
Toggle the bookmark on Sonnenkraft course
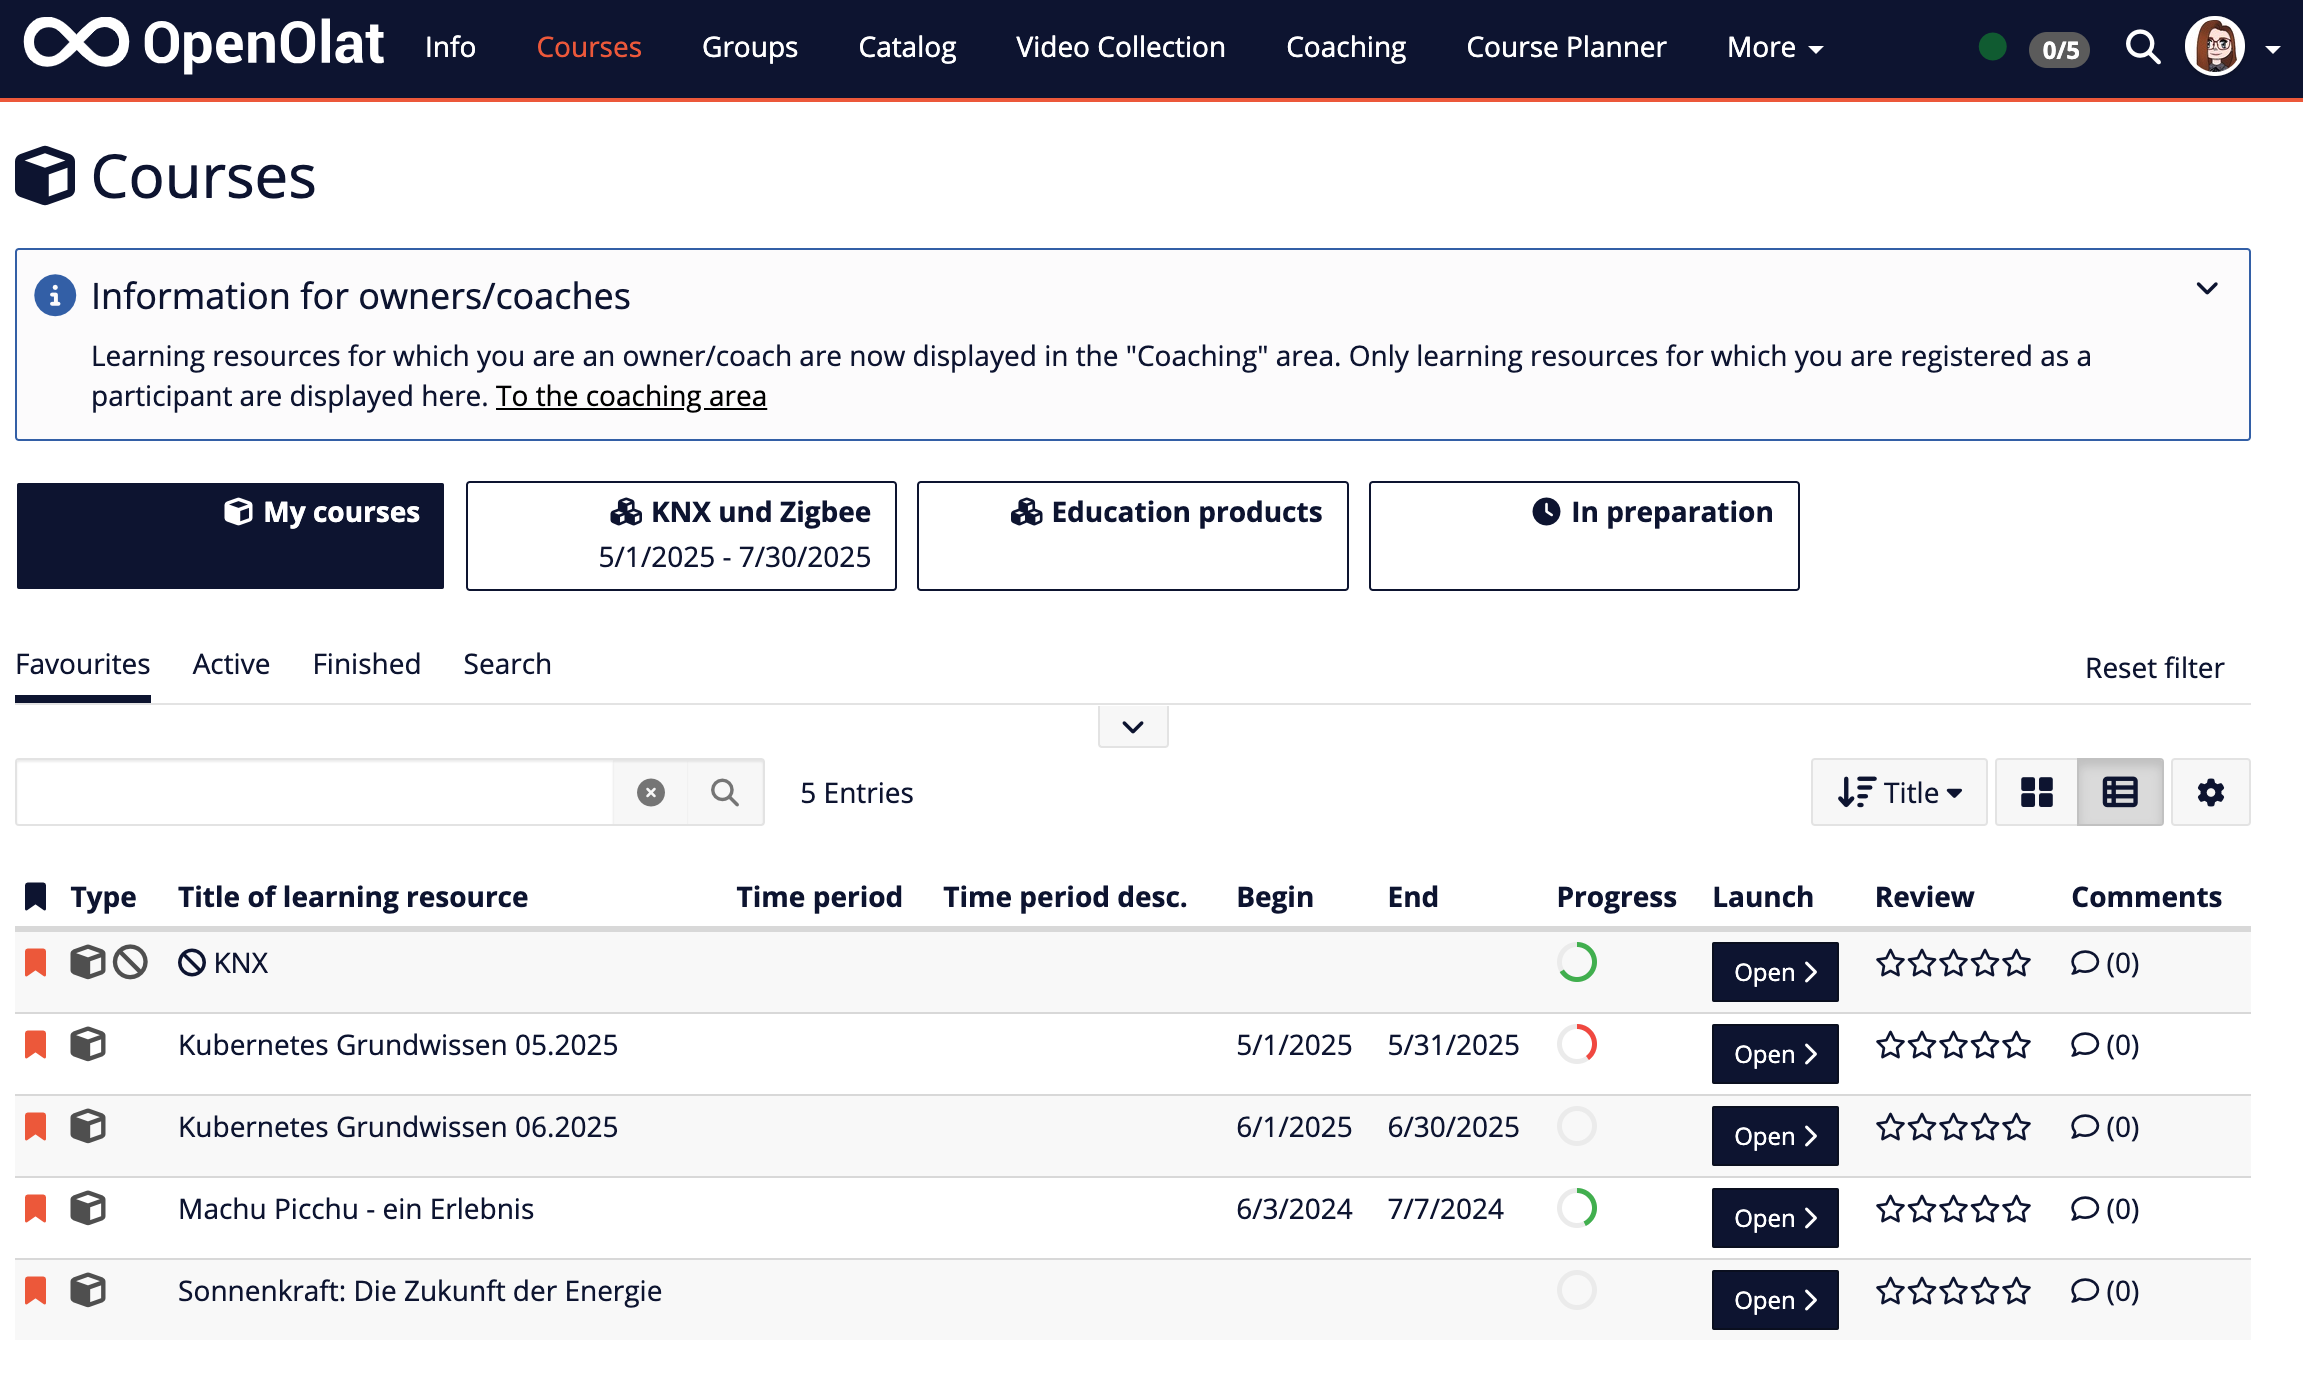[x=35, y=1290]
